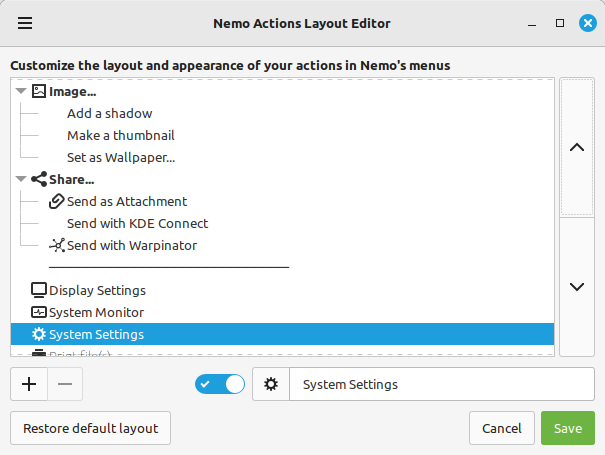The height and width of the screenshot is (455, 605).
Task: Click the monitor icon next to Display Settings
Action: [39, 291]
